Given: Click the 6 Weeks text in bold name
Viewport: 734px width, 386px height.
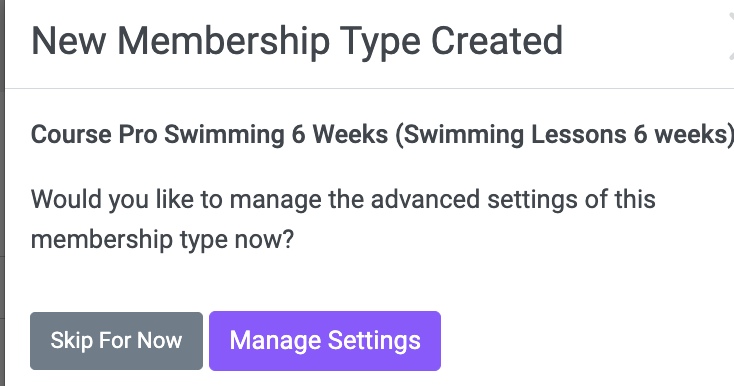Looking at the screenshot, I should (x=340, y=135).
